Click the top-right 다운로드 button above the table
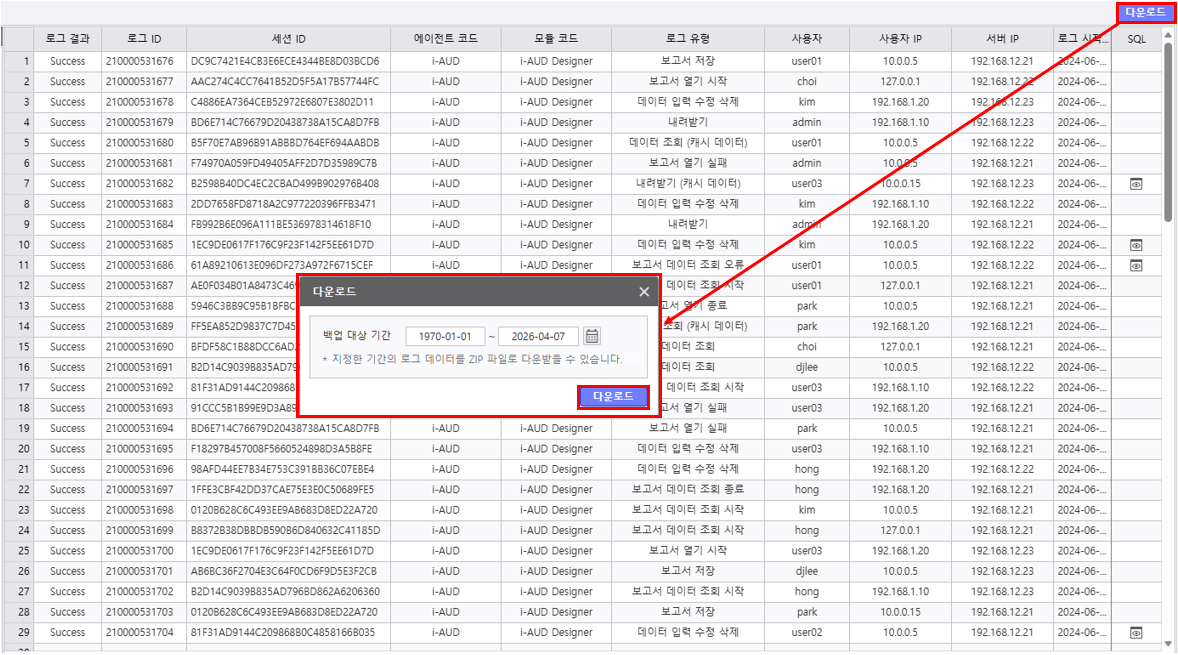The width and height of the screenshot is (1178, 655). (1145, 13)
